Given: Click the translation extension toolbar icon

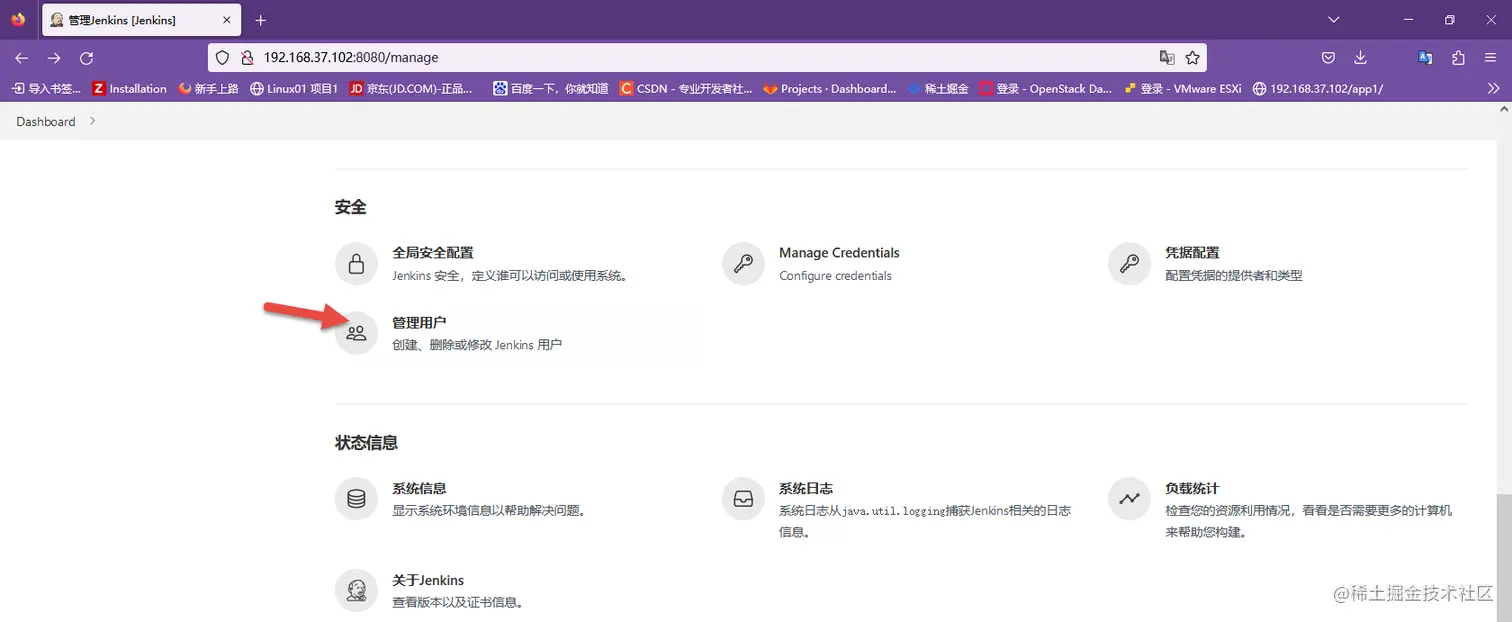Looking at the screenshot, I should [x=1426, y=58].
